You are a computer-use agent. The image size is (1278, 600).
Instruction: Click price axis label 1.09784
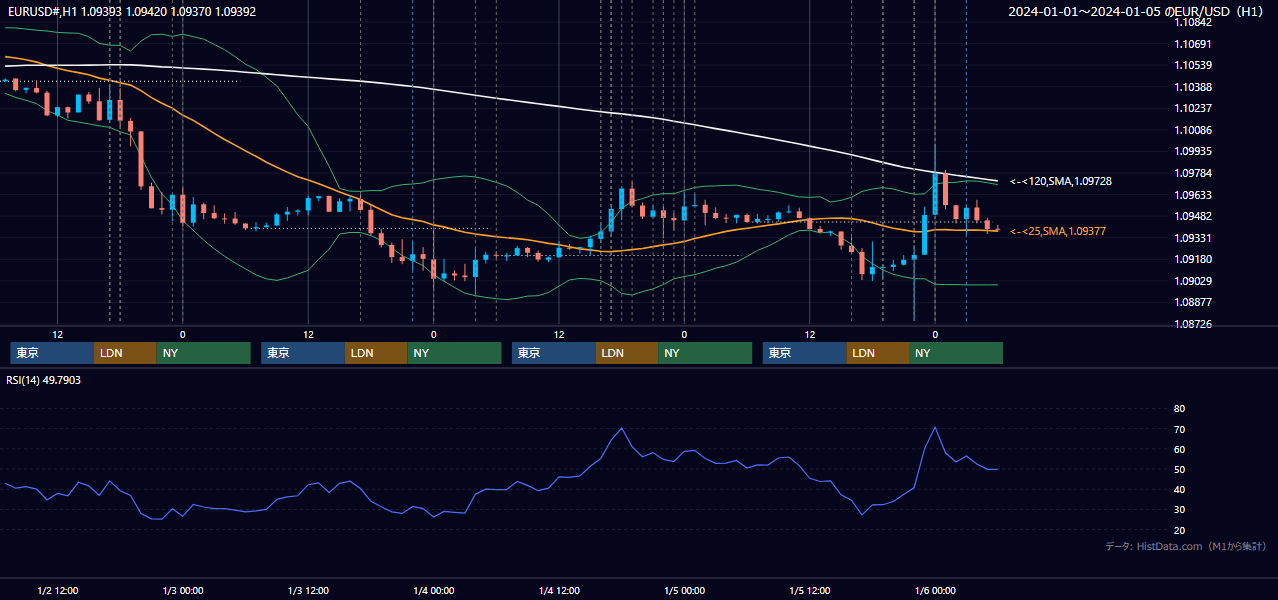pos(1192,173)
